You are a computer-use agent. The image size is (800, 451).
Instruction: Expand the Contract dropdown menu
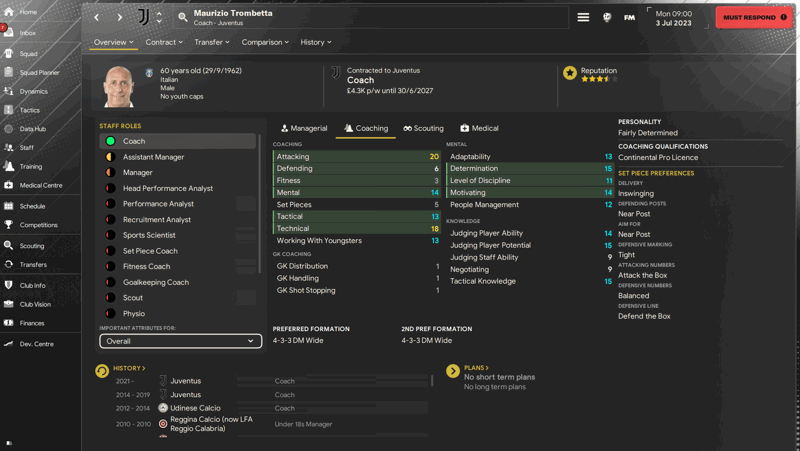tap(164, 42)
